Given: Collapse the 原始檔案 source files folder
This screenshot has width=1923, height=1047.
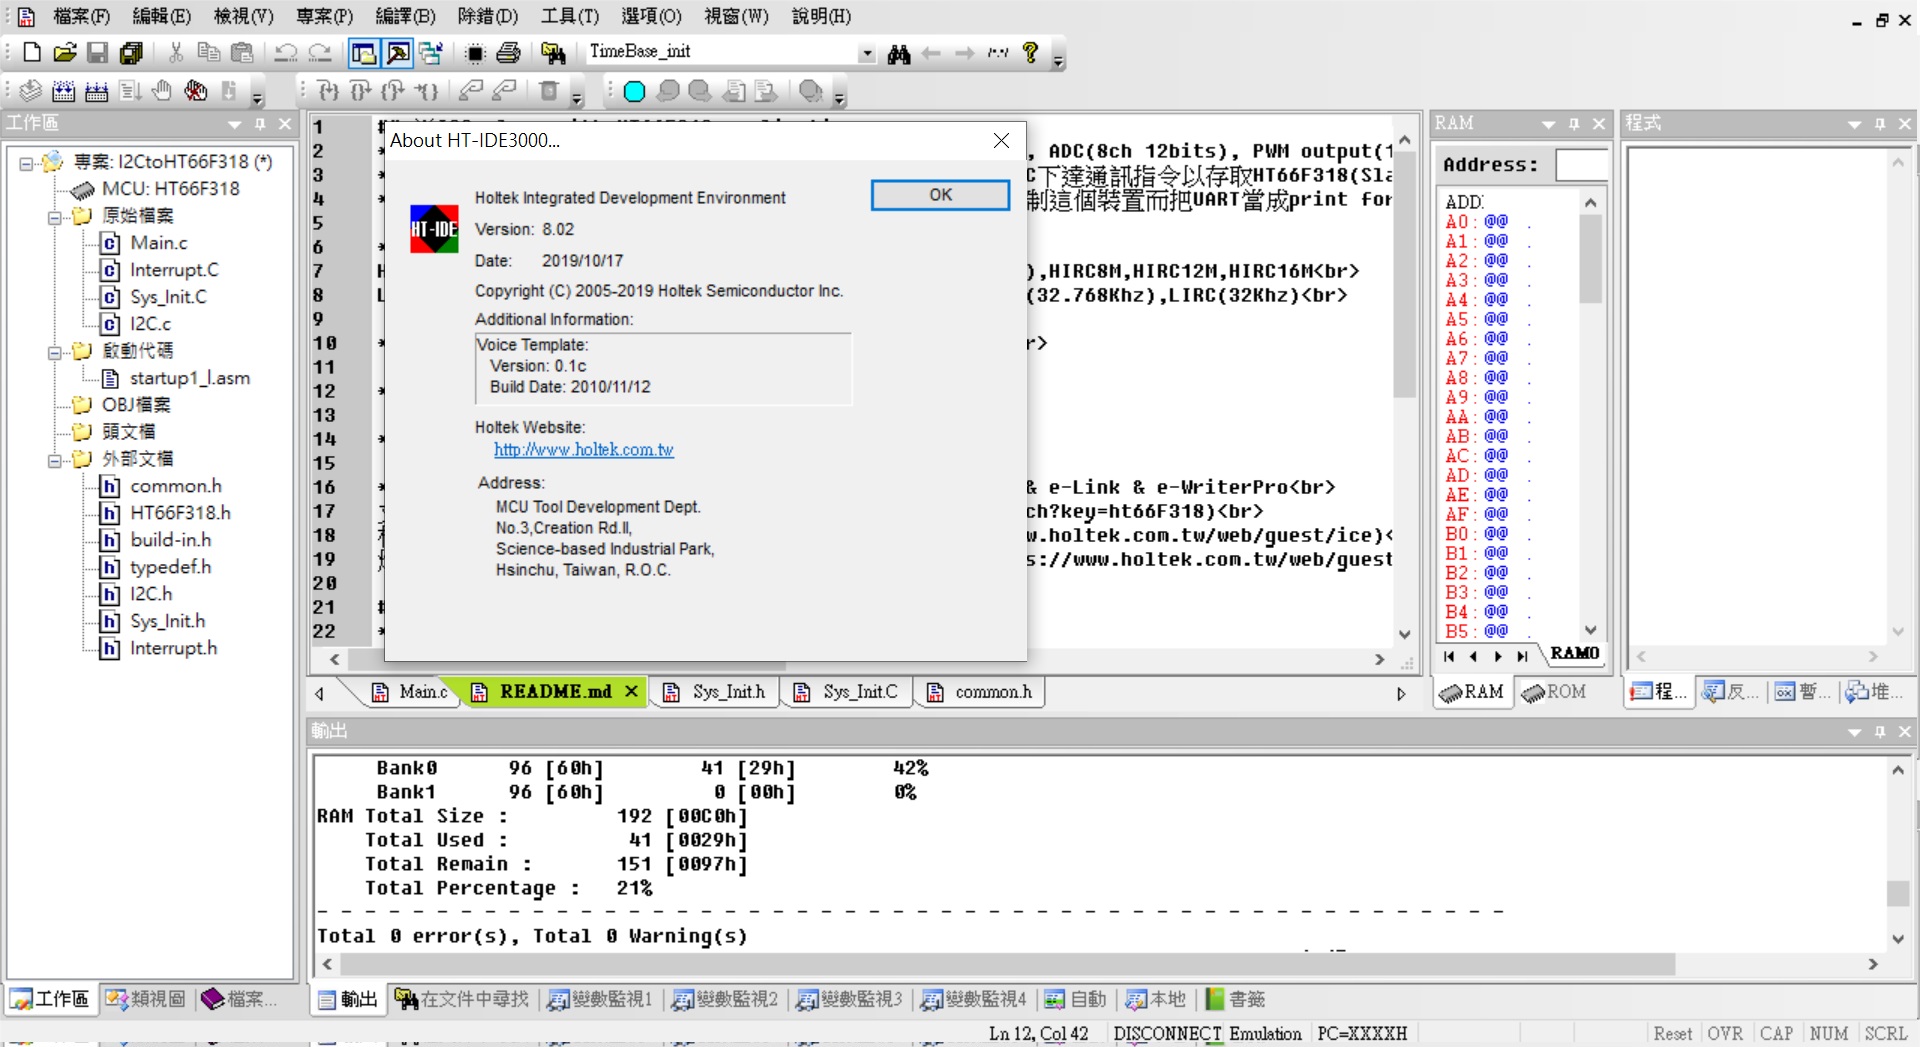Looking at the screenshot, I should [x=55, y=217].
